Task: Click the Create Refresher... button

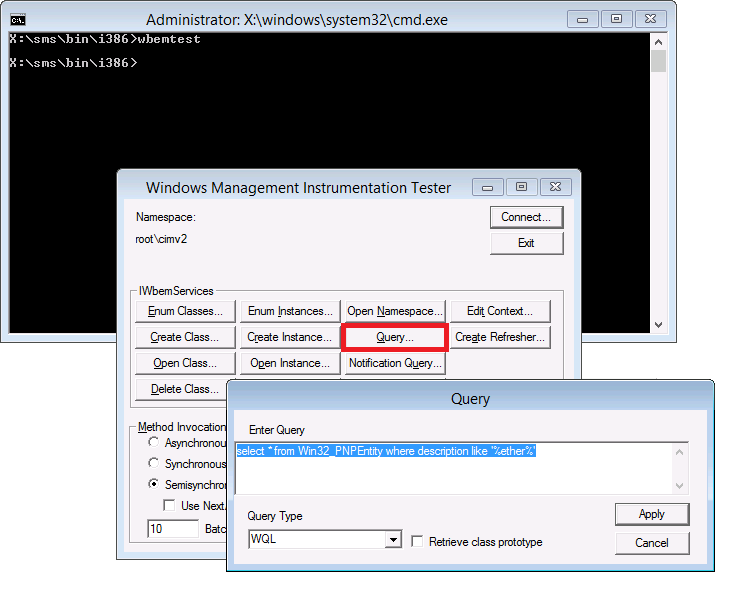Action: pos(500,337)
